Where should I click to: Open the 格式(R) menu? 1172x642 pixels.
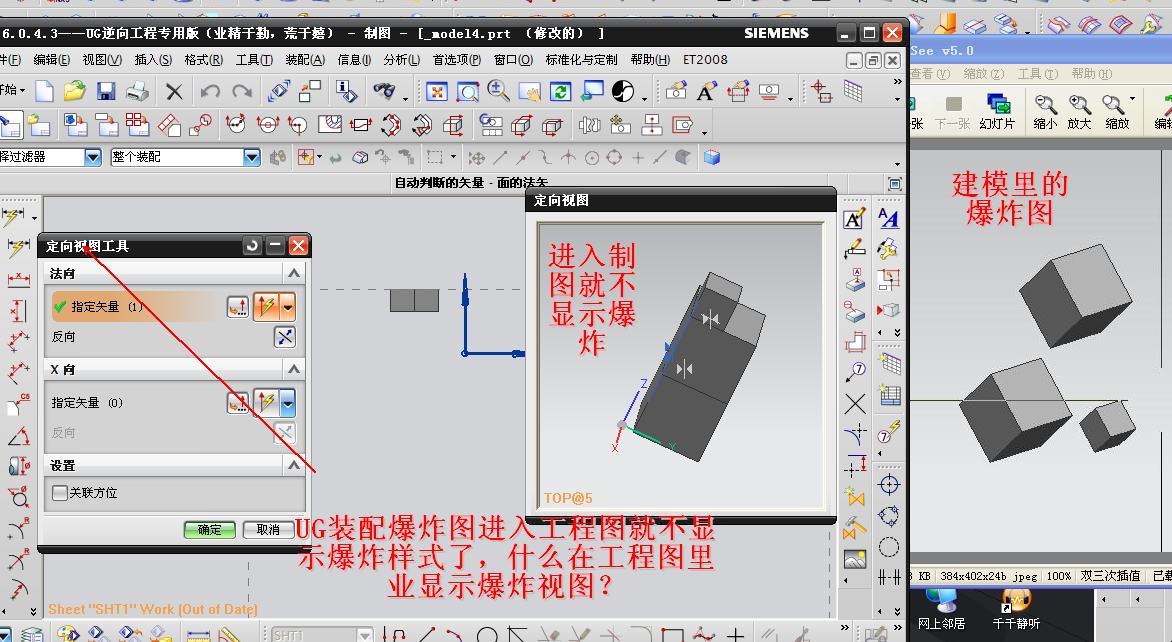point(203,60)
